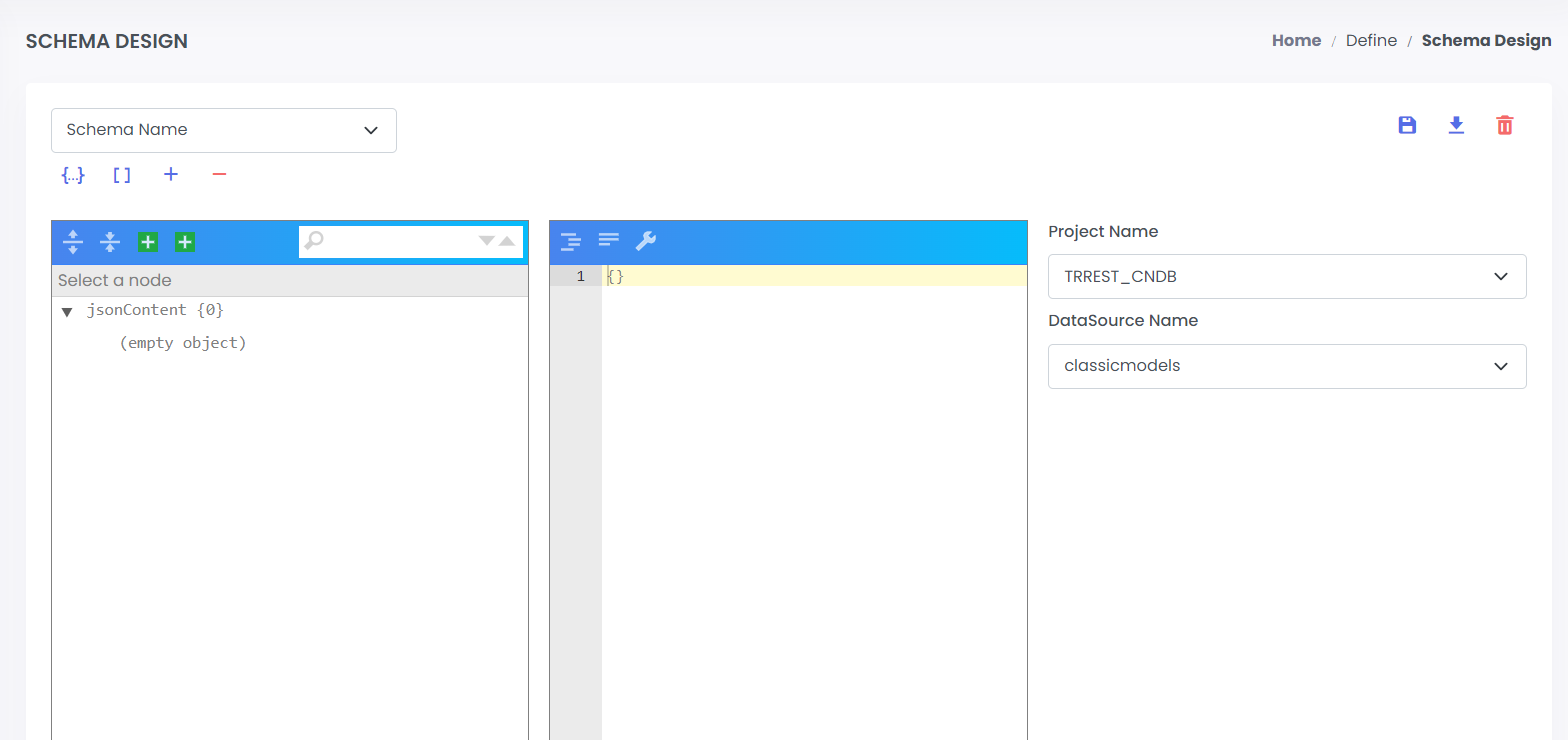Open the Project Name dropdown
The image size is (1568, 740).
pyautogui.click(x=1287, y=276)
